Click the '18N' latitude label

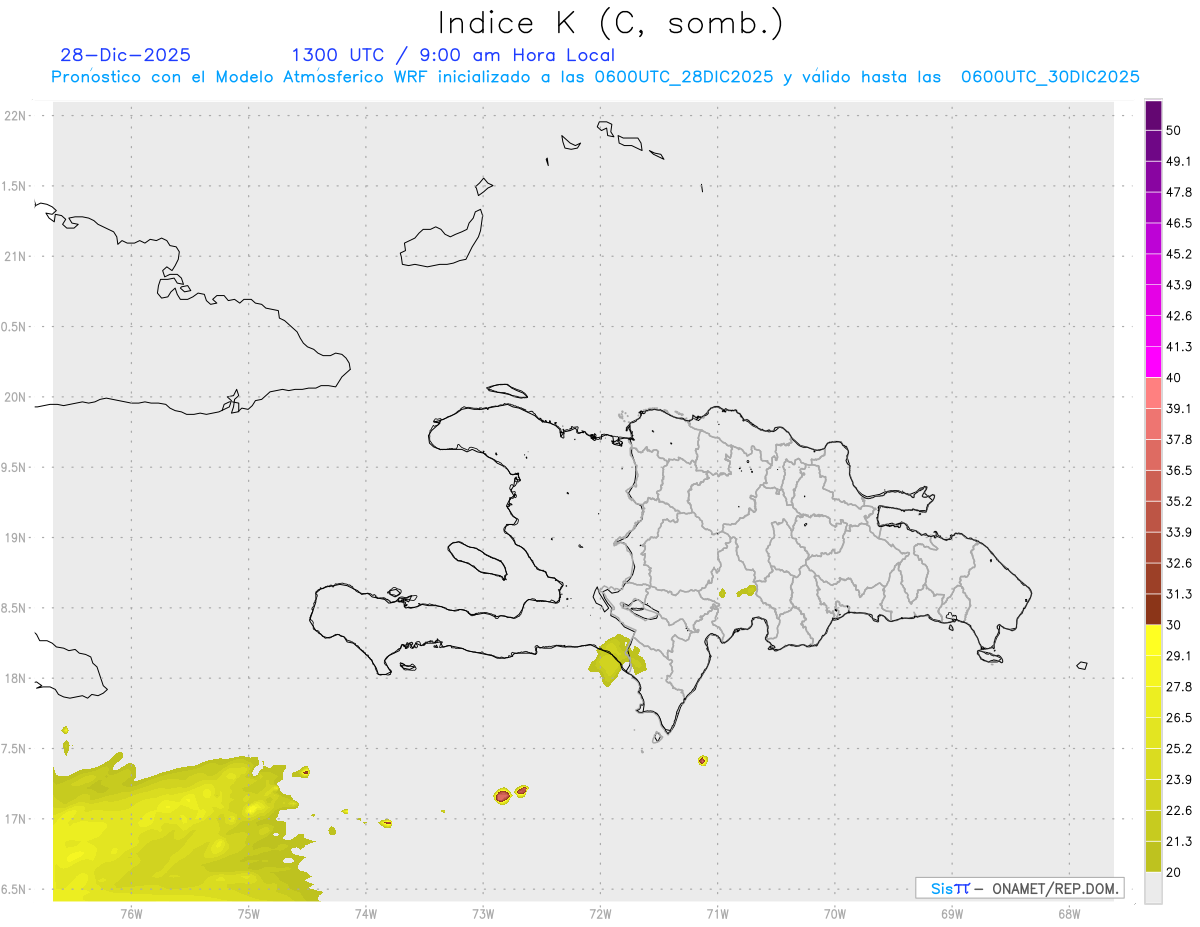(16, 678)
